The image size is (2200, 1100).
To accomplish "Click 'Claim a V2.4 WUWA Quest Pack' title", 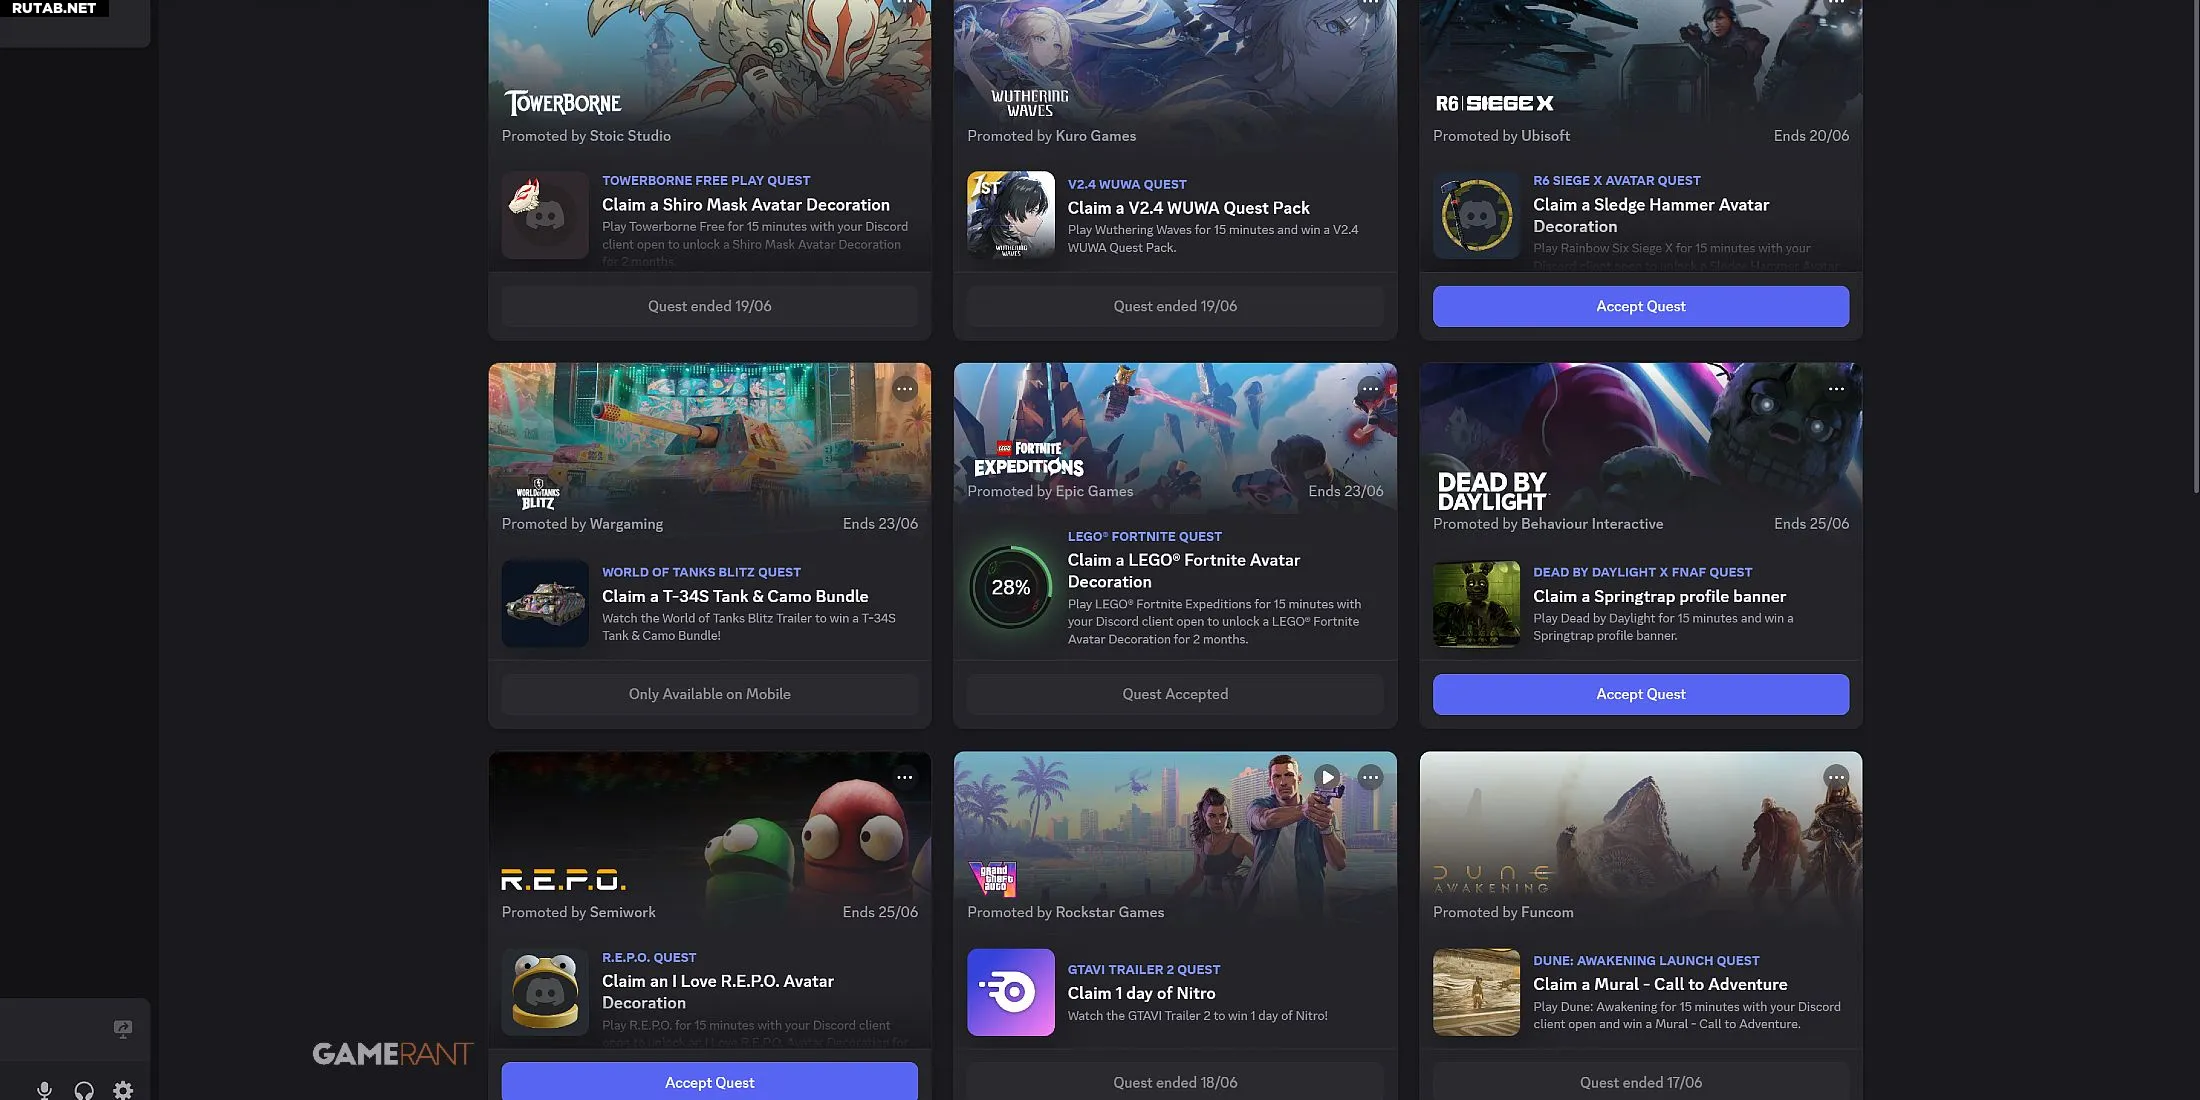I will click(x=1188, y=208).
